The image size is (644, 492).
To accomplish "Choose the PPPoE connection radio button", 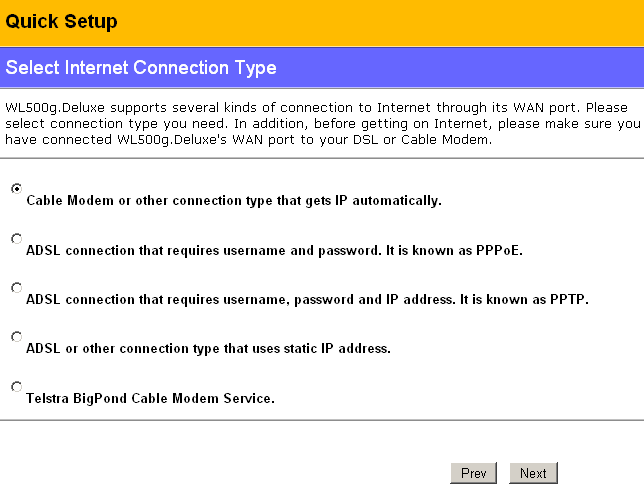I will point(16,238).
